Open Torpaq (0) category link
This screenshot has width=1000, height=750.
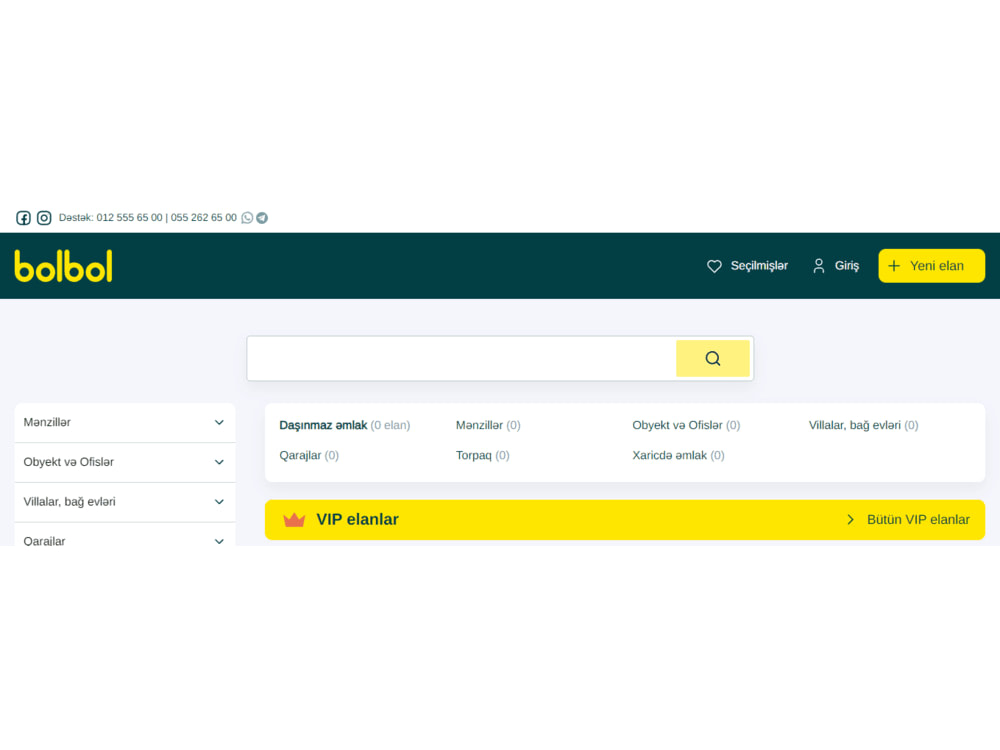point(482,455)
